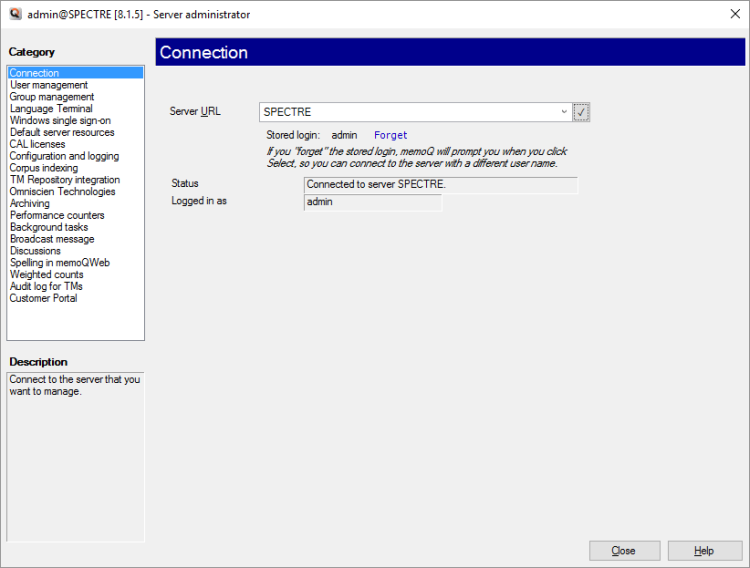Screen dimensions: 750x568
Task: Go to Default server resources
Action: point(62,133)
